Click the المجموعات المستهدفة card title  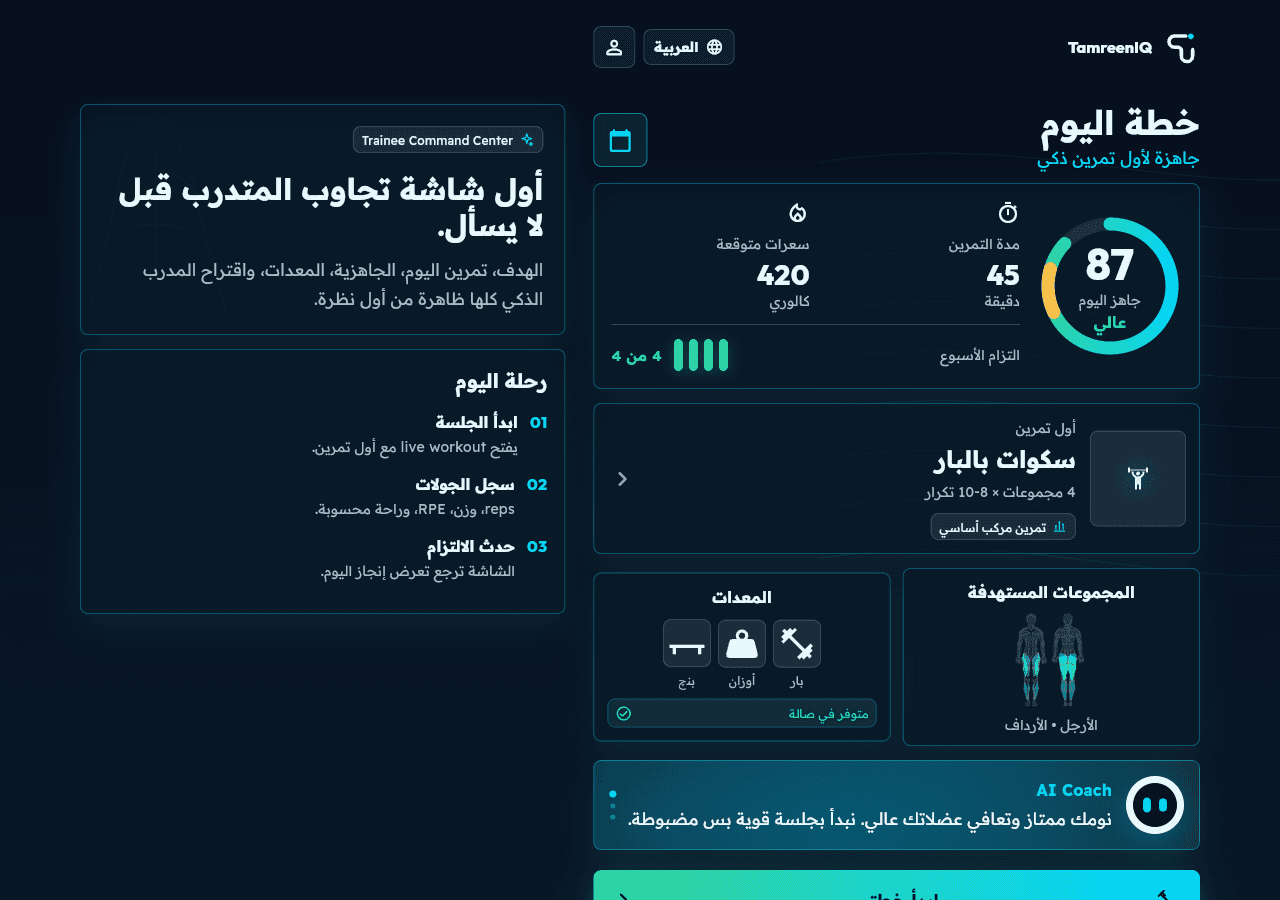1051,592
